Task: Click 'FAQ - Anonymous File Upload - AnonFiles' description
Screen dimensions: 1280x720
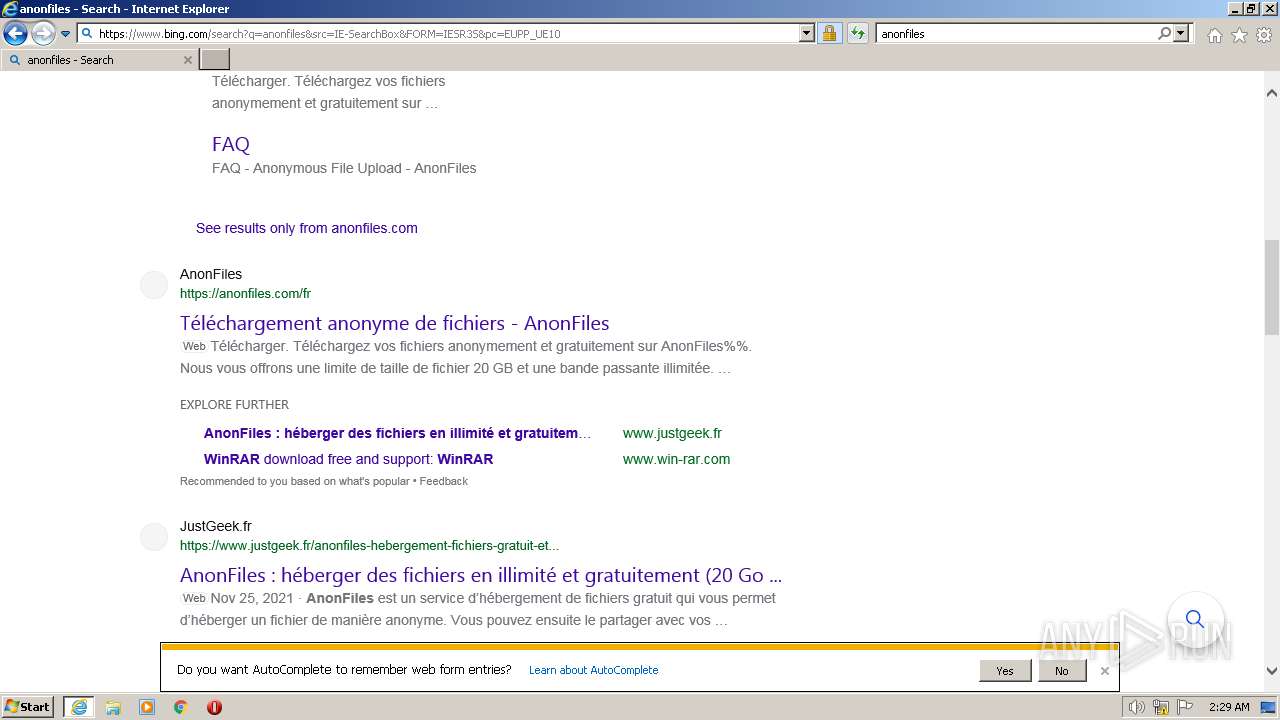Action: point(344,168)
